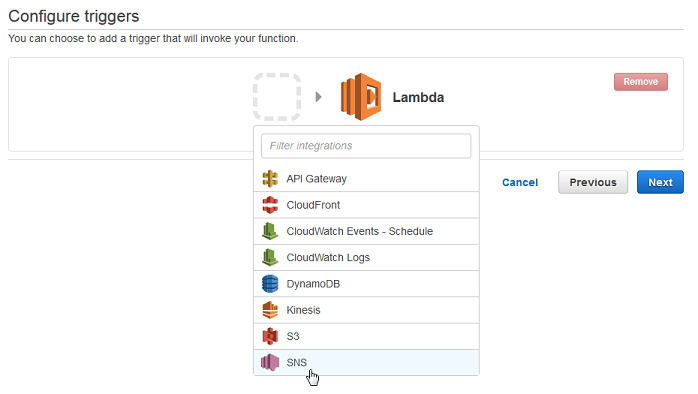This screenshot has height=394, width=698.
Task: Click the orange Lambda function icon
Action: click(x=361, y=97)
